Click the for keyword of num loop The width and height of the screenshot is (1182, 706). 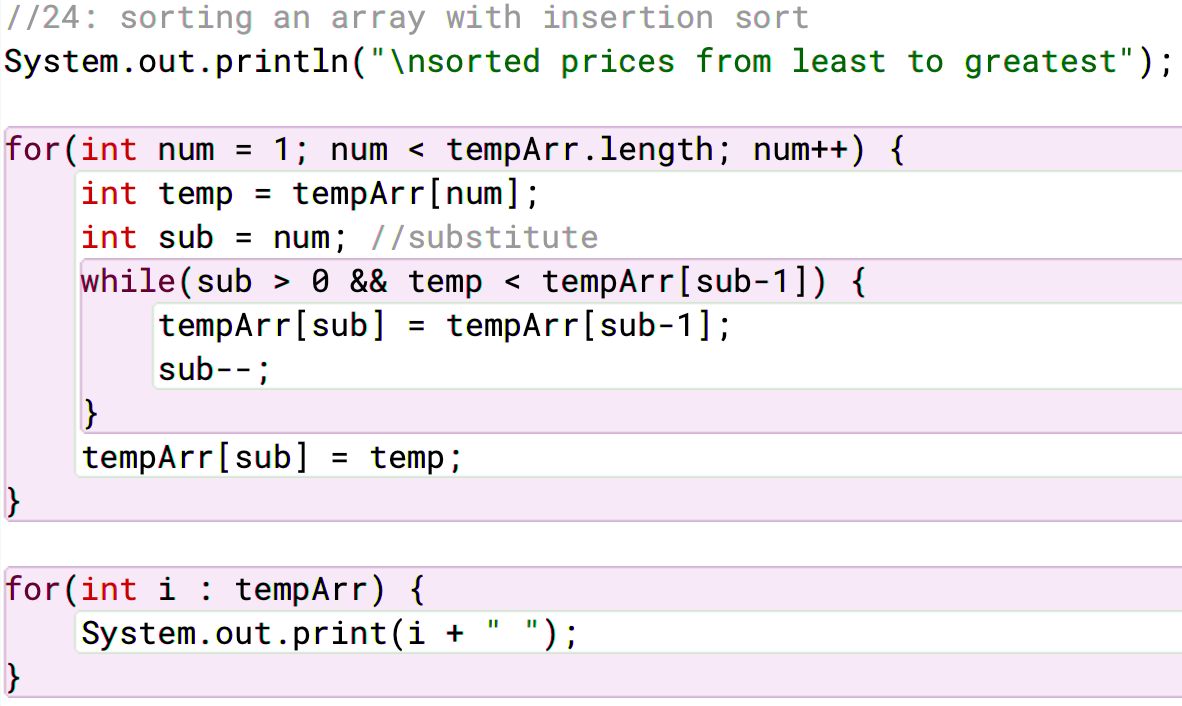32,149
